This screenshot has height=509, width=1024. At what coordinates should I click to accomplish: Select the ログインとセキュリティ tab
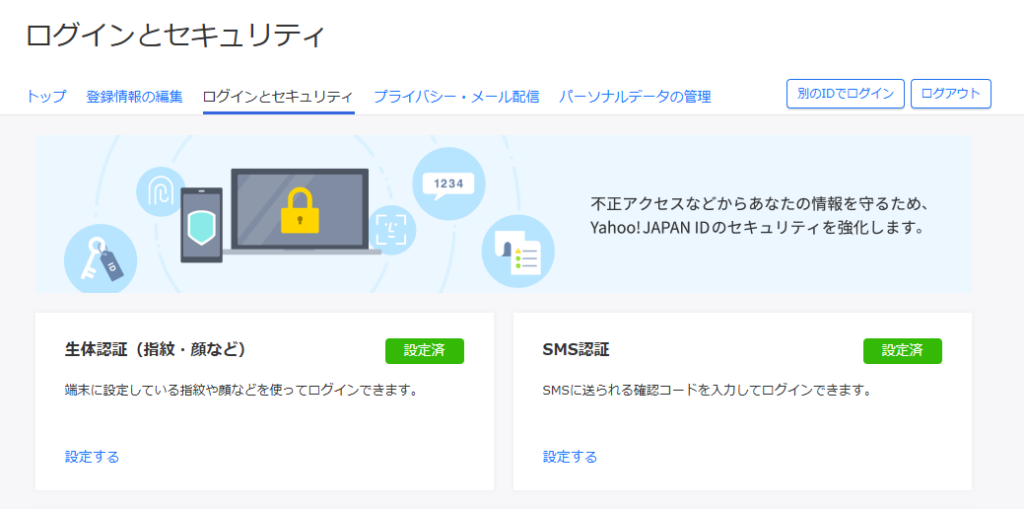tap(278, 97)
